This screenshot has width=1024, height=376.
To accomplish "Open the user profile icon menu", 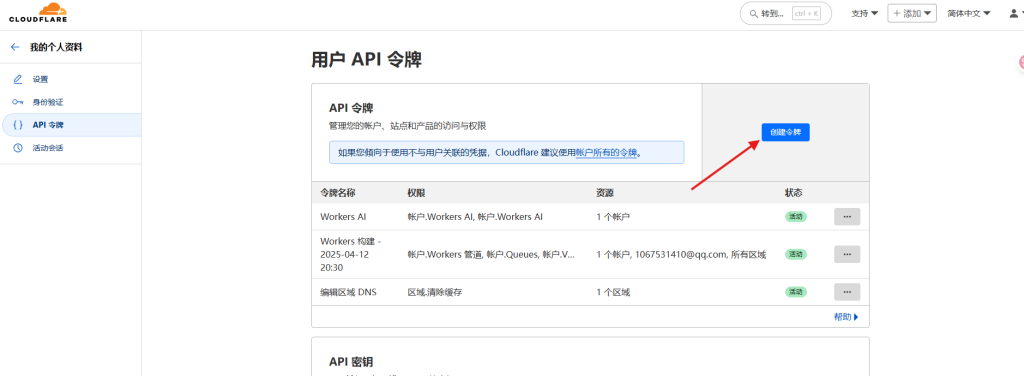I will pos(1013,13).
